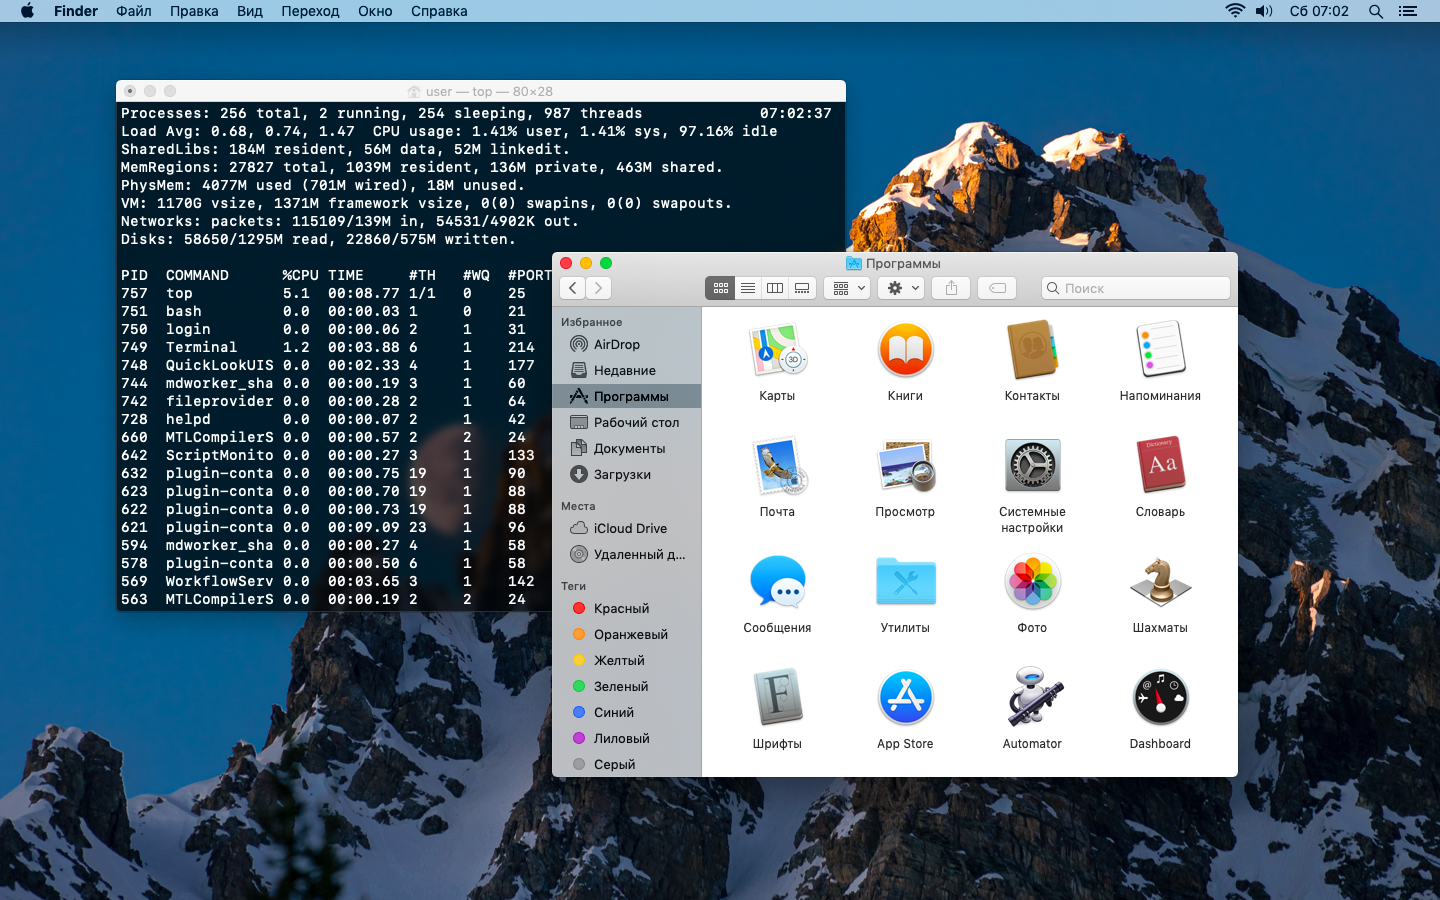Switch Finder to list view
Screen dimensions: 1440x900
coord(747,288)
